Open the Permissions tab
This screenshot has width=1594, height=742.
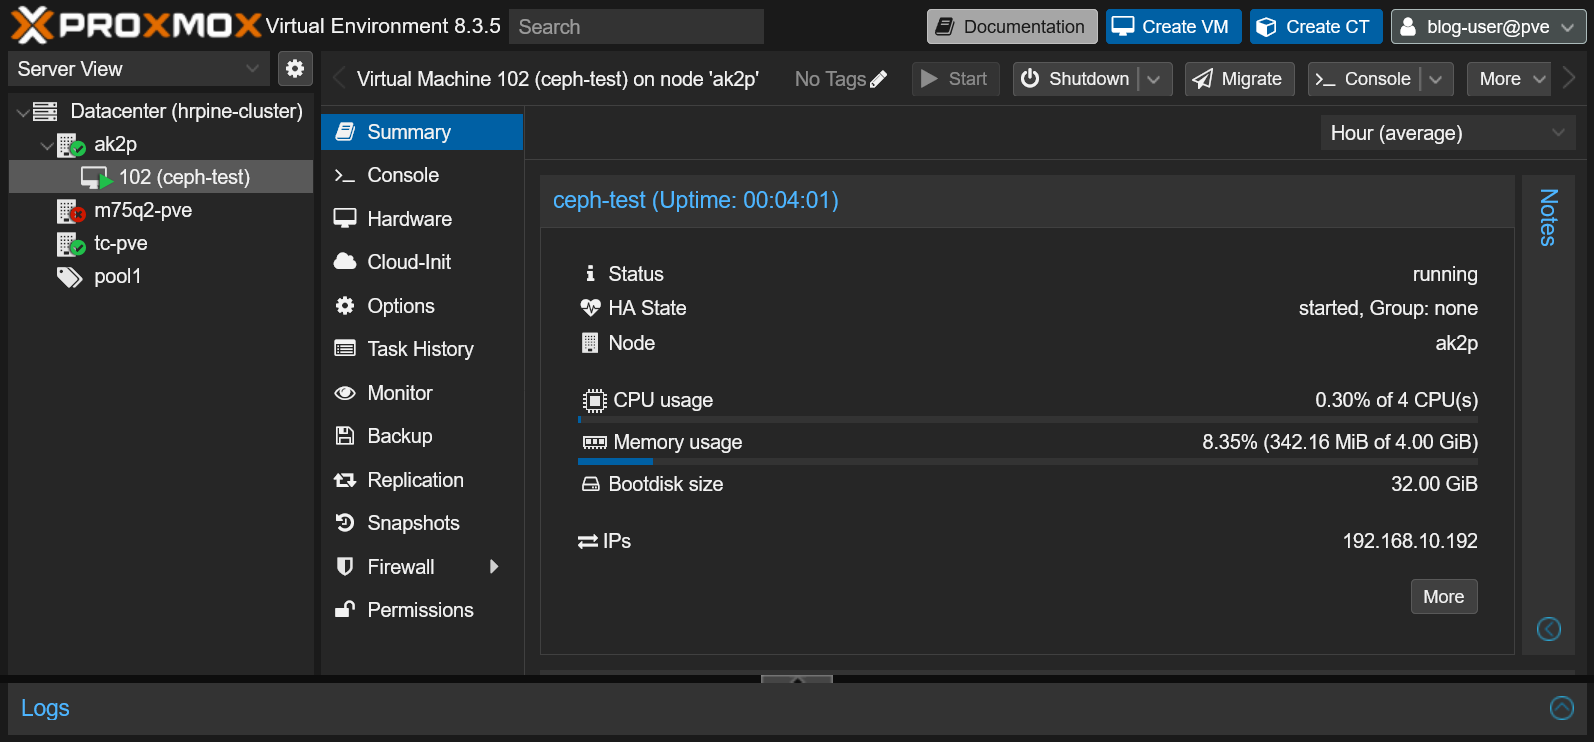point(422,610)
